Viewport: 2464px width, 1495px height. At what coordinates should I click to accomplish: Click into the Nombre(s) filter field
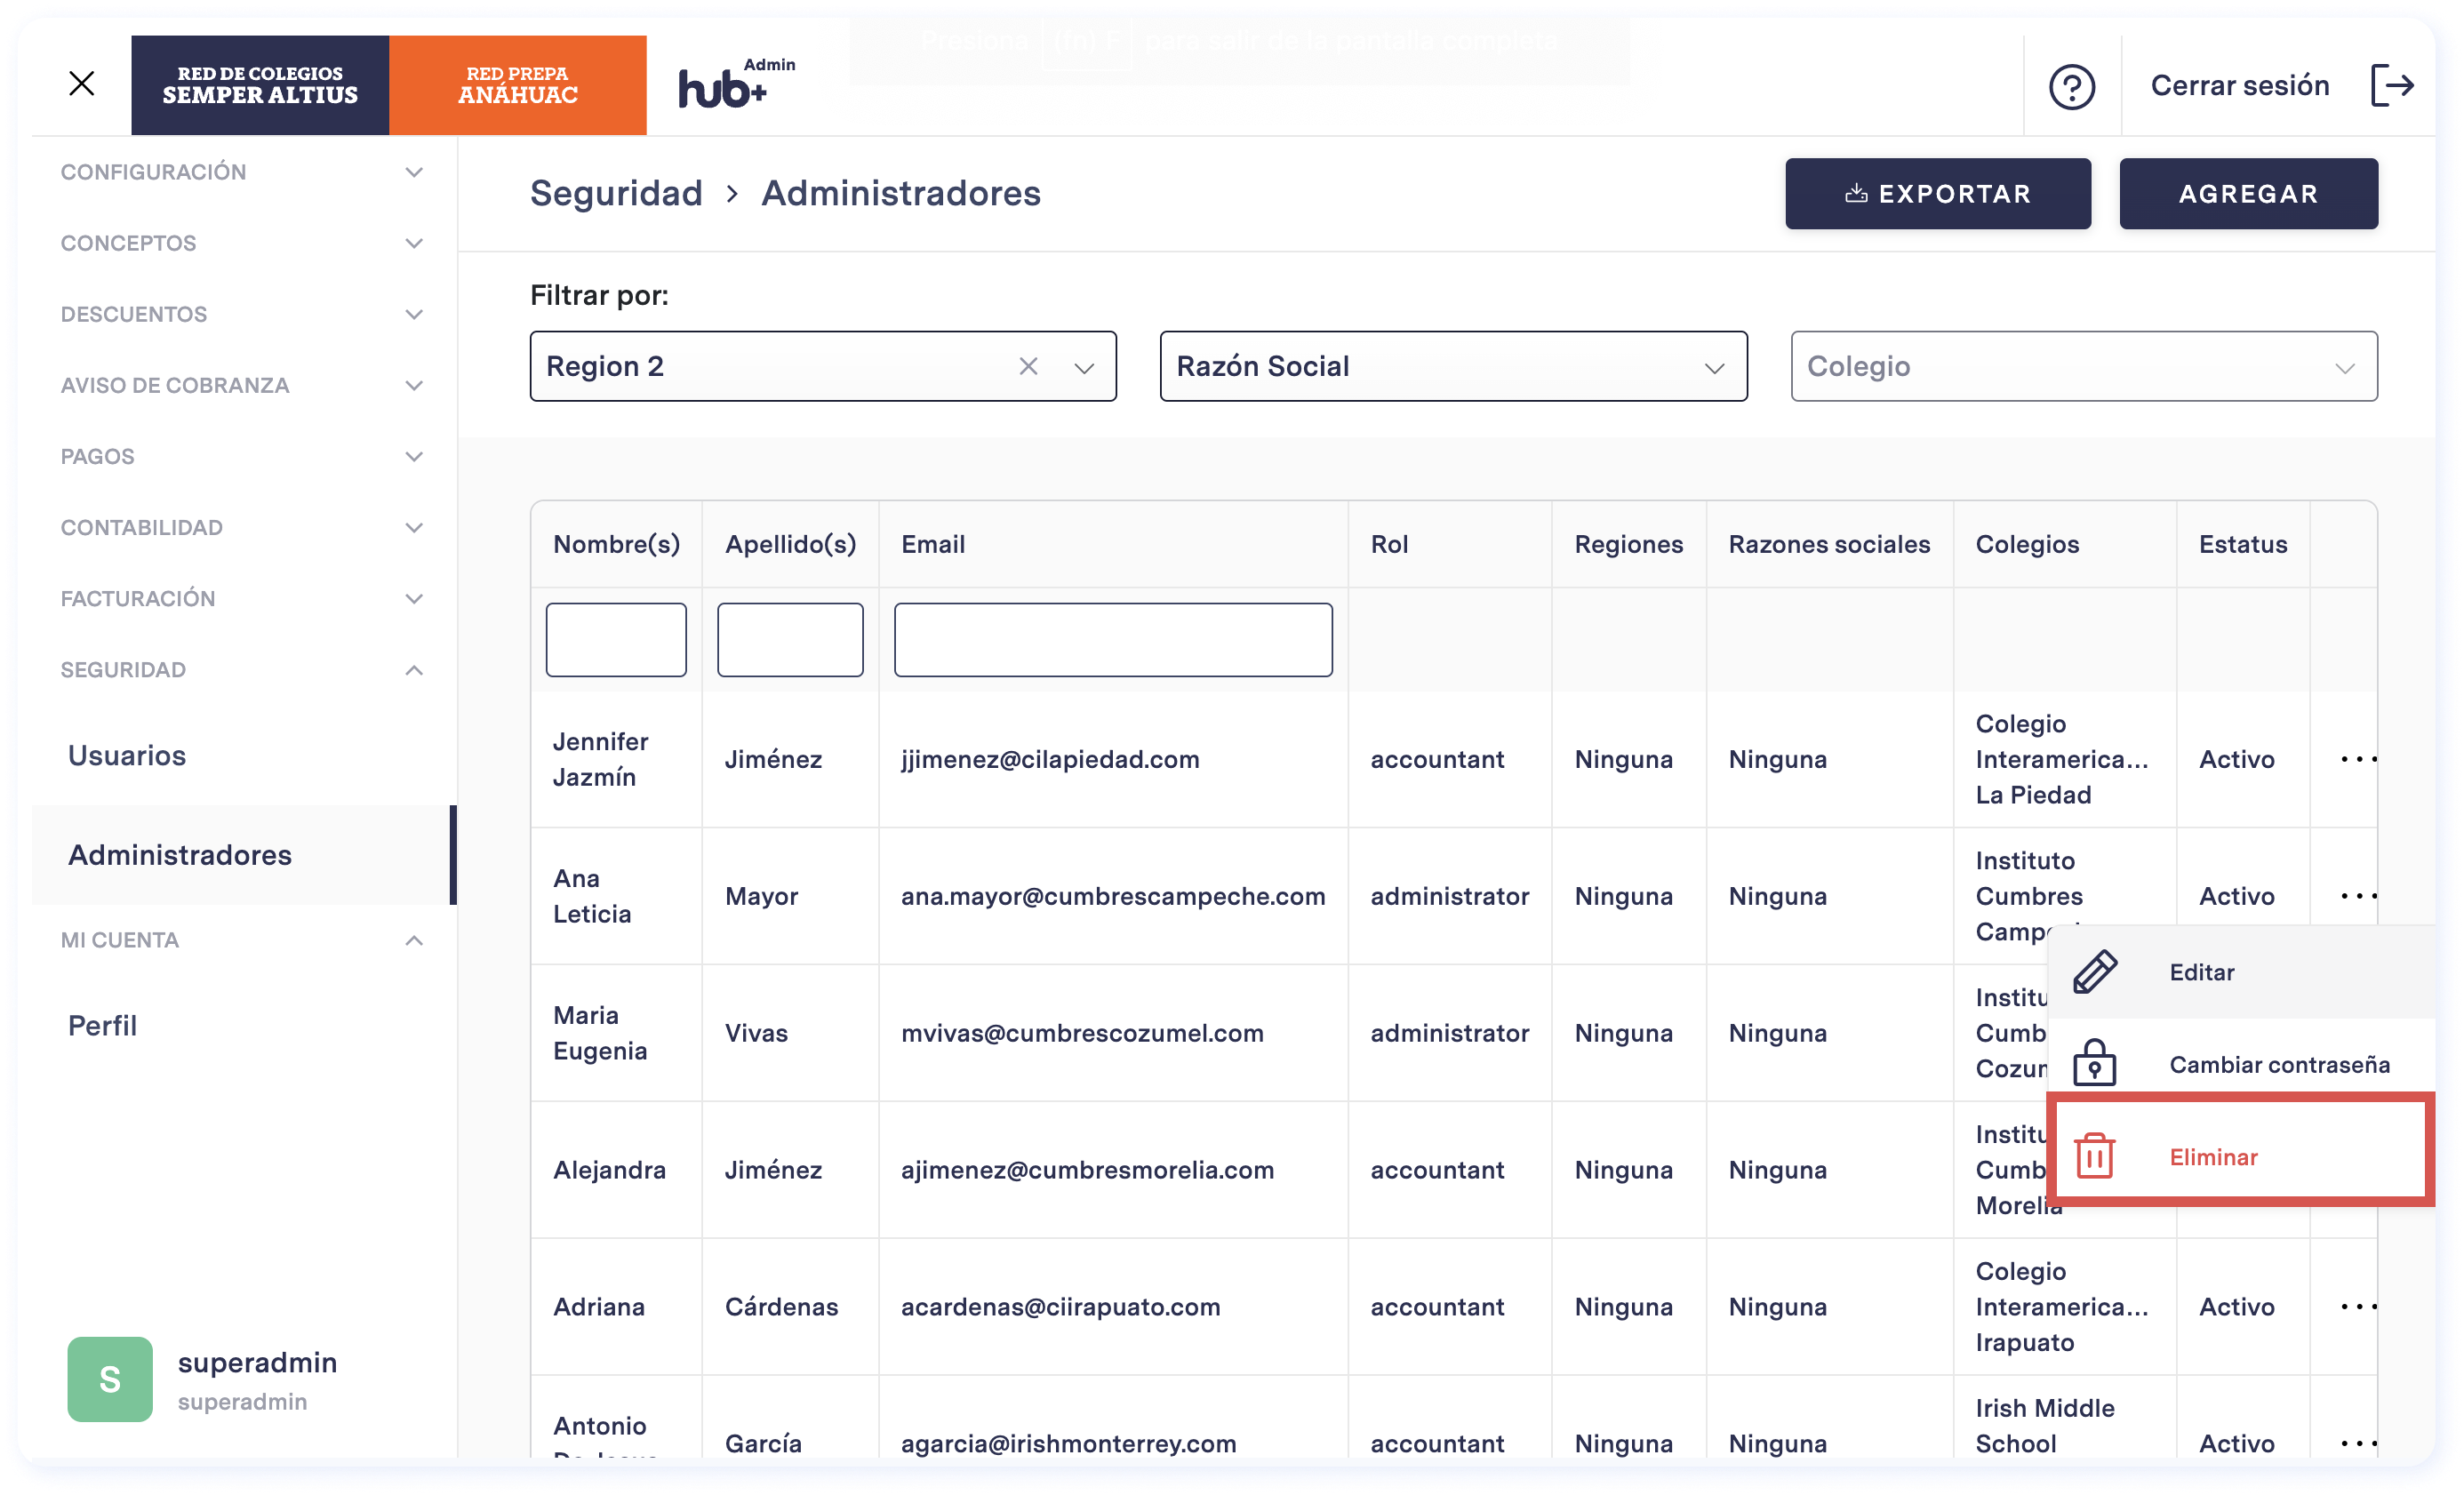click(616, 639)
